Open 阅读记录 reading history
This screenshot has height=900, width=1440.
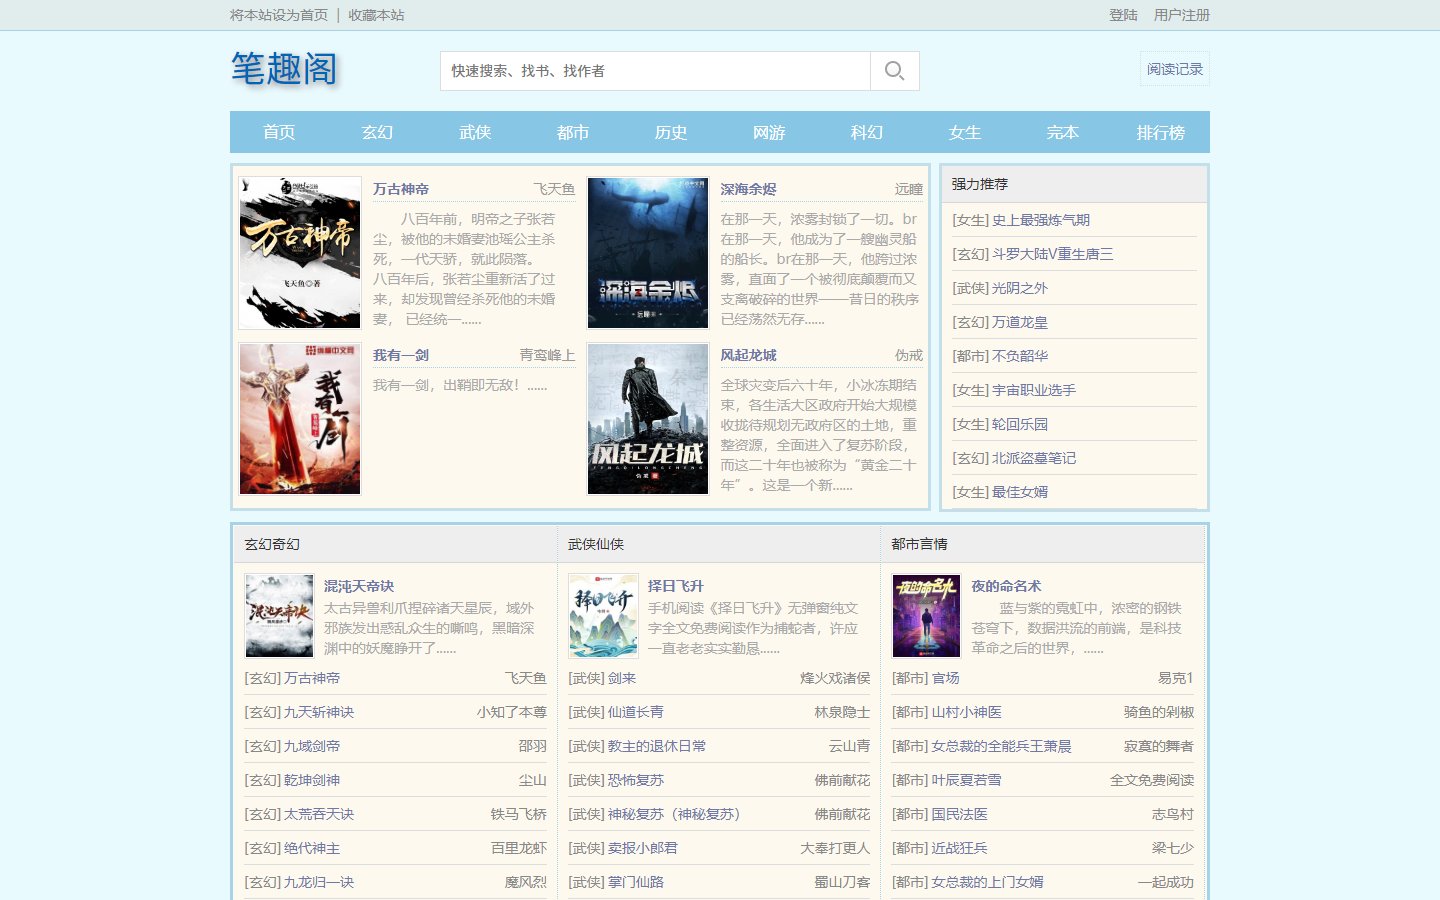[x=1175, y=69]
